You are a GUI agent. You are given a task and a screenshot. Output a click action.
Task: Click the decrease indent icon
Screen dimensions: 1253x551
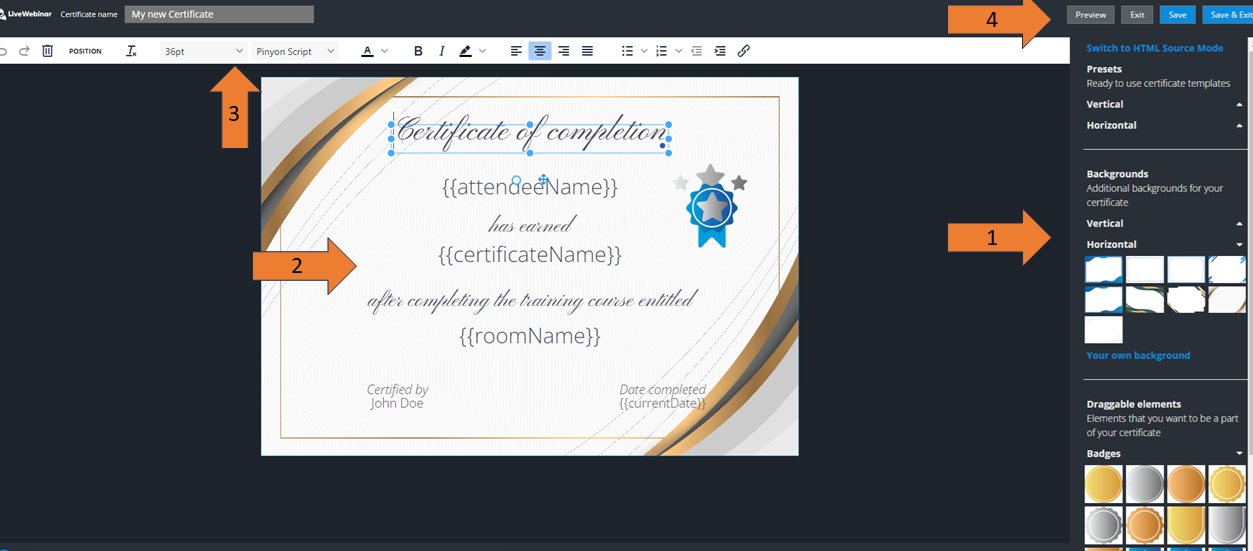pos(697,51)
